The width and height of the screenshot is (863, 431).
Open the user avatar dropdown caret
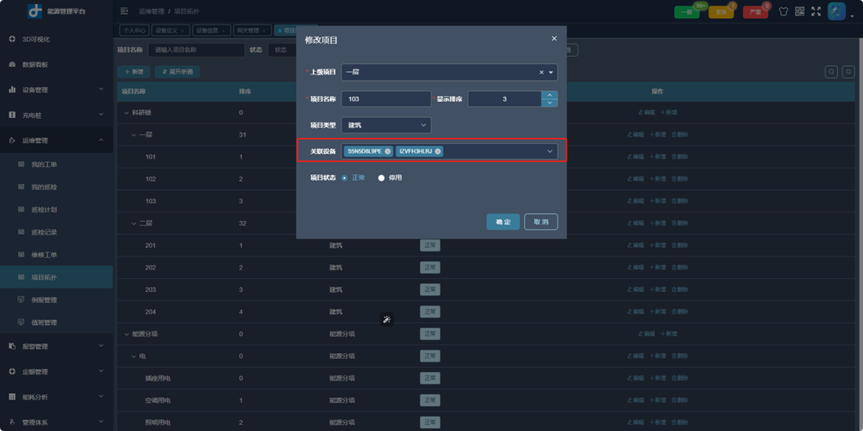(x=851, y=17)
